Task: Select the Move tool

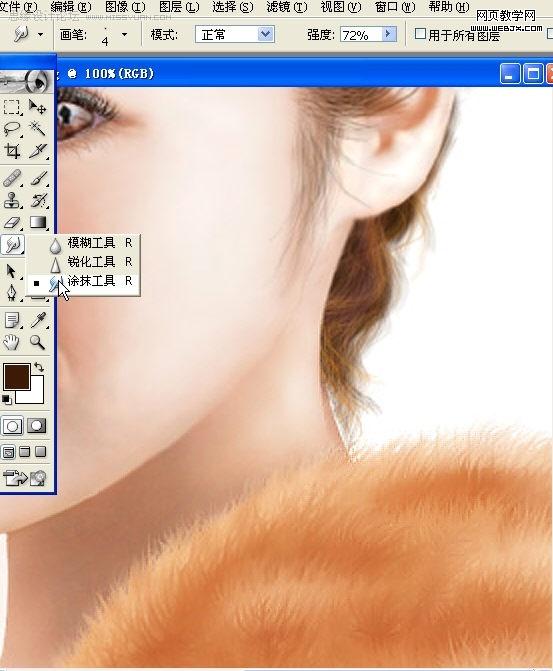Action: coord(38,107)
